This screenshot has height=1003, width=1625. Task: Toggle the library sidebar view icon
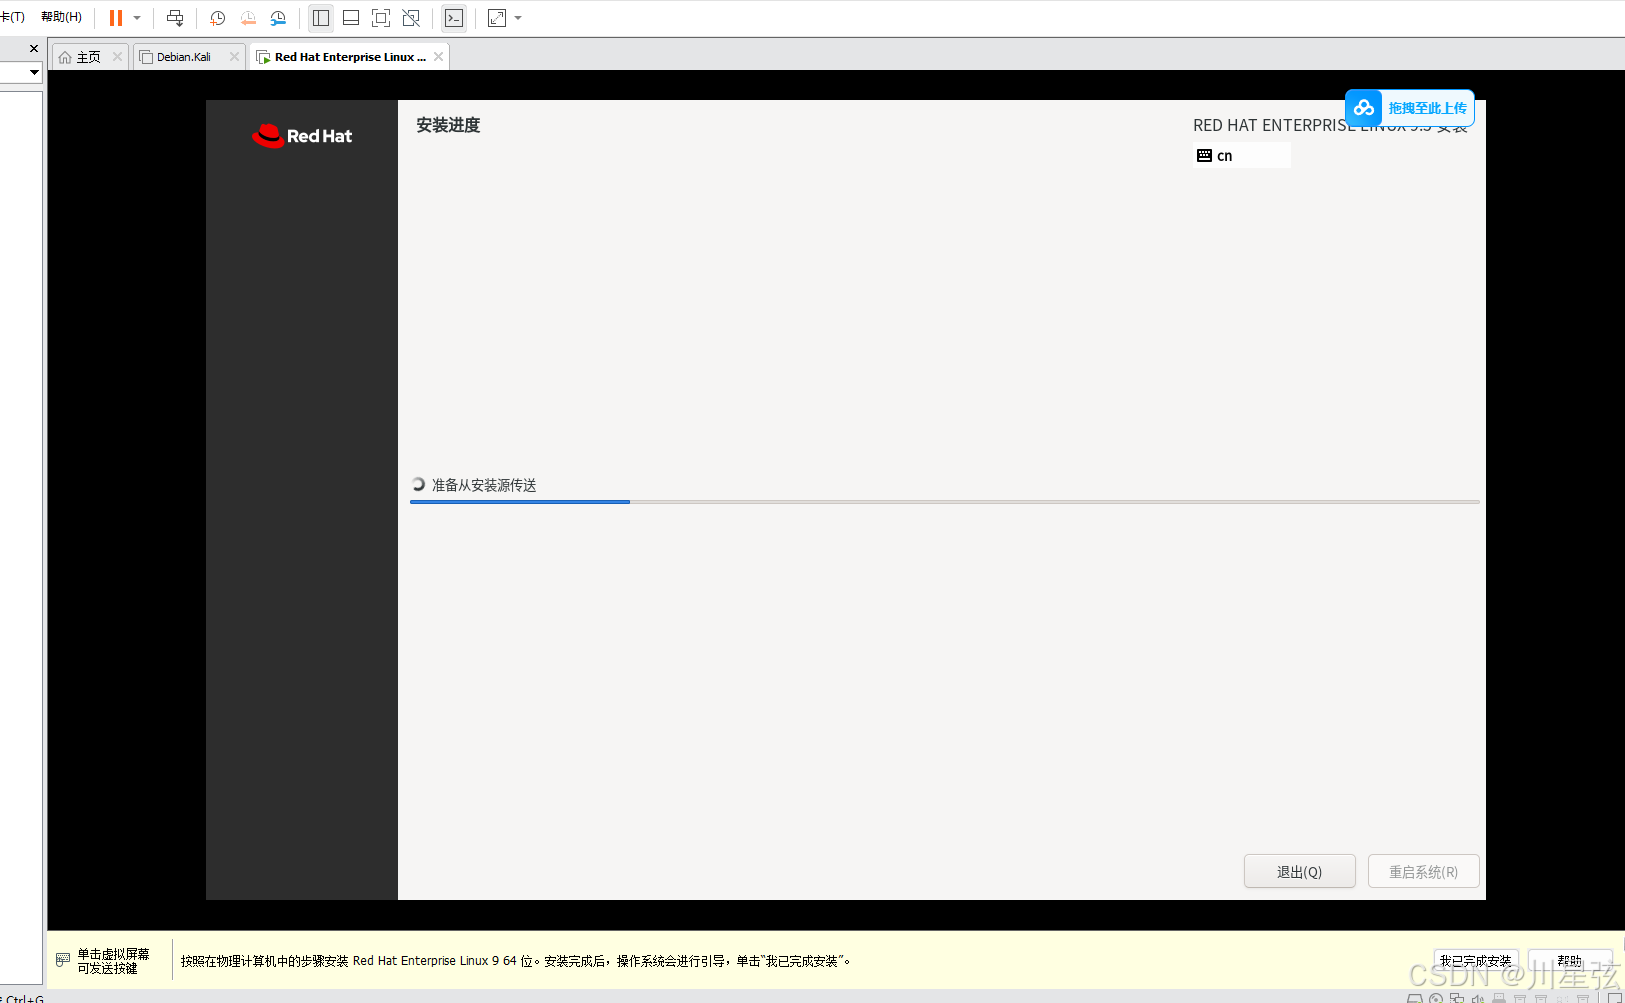(x=321, y=18)
